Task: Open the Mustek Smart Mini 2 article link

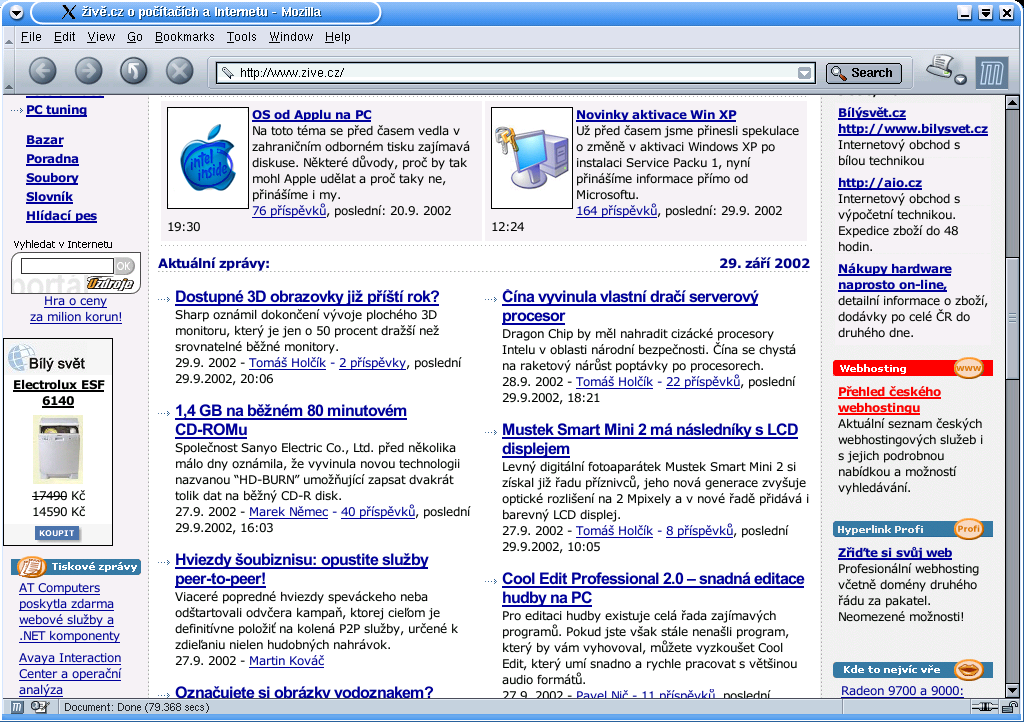Action: point(650,439)
